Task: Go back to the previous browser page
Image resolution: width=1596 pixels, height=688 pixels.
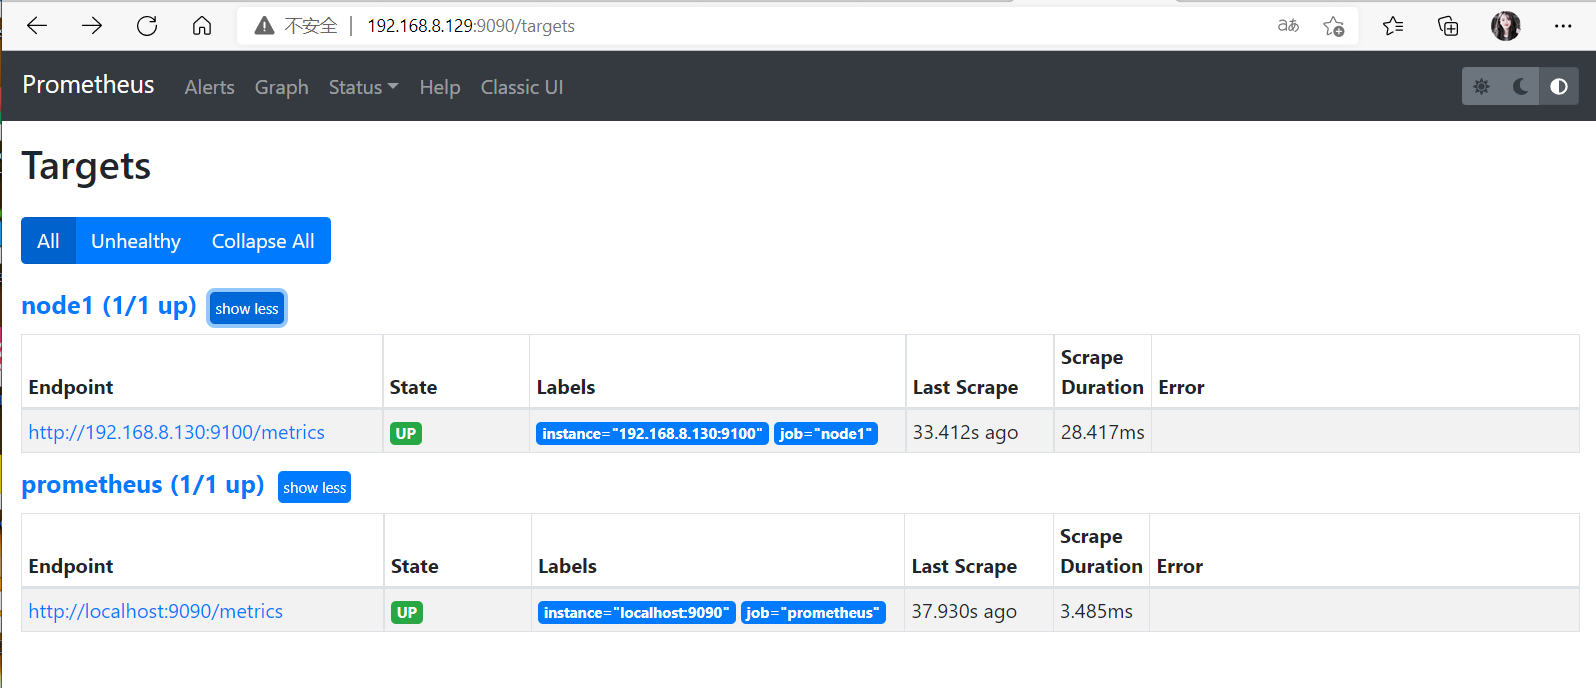Action: [x=37, y=26]
